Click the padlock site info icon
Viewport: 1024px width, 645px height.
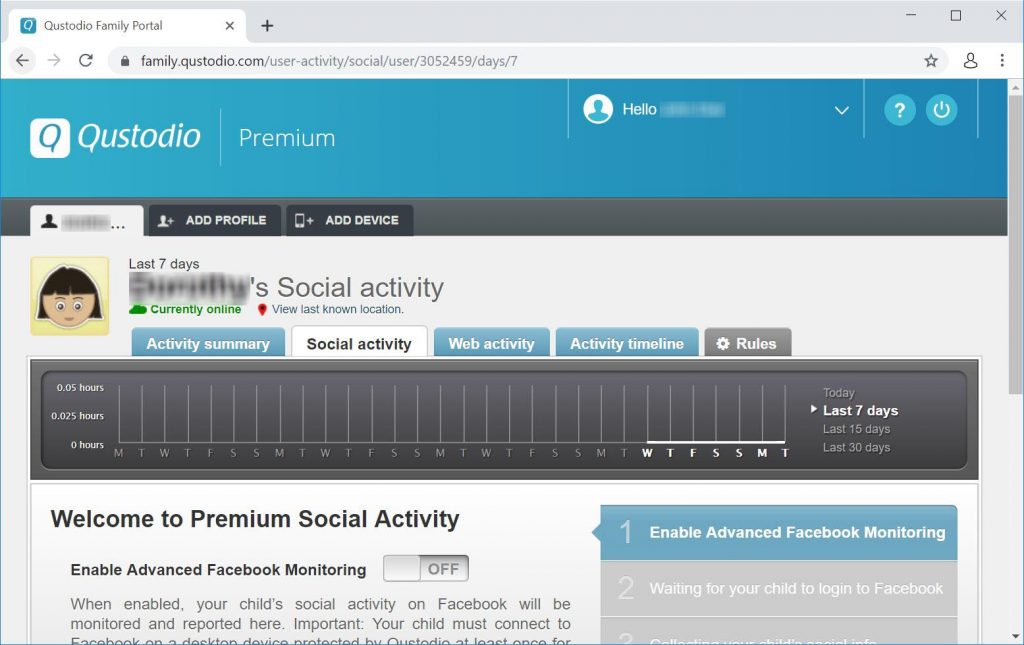pyautogui.click(x=125, y=61)
